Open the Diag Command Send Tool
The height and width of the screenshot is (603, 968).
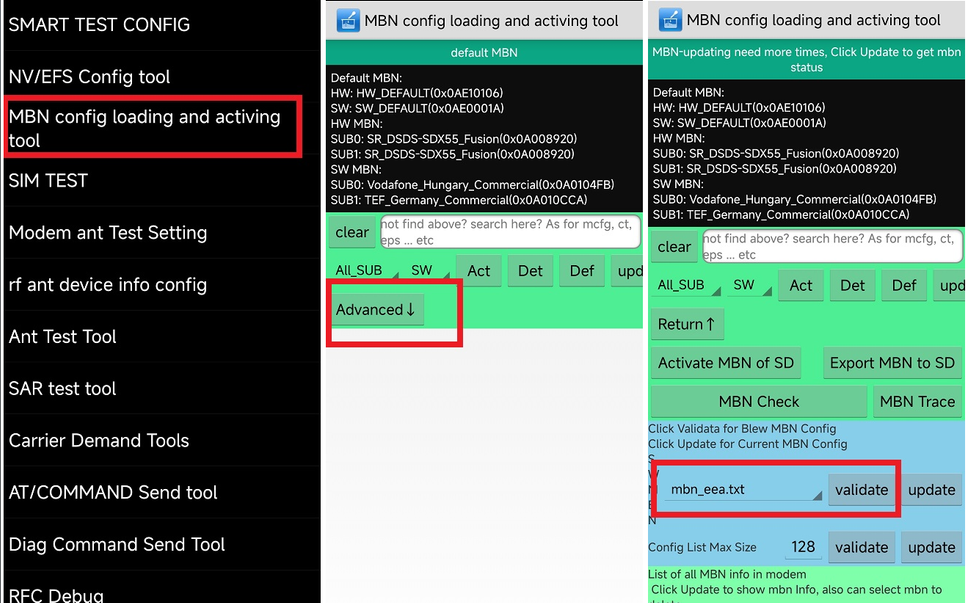click(117, 545)
